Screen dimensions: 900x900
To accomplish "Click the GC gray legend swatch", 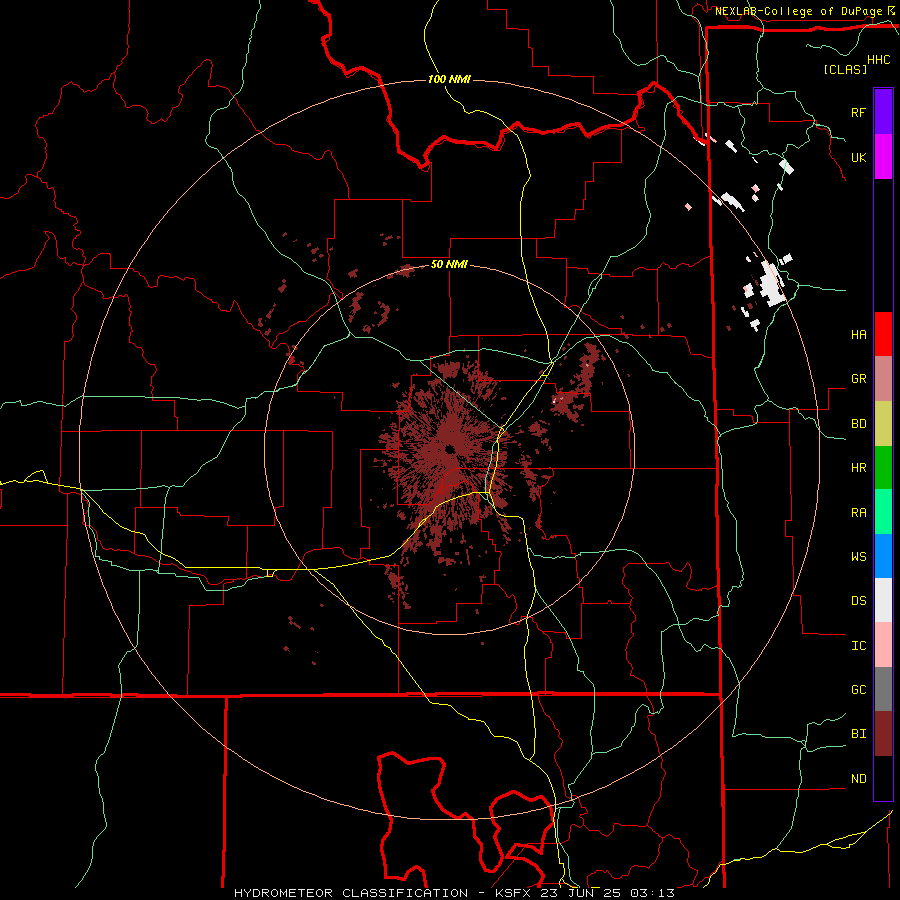I will (883, 689).
